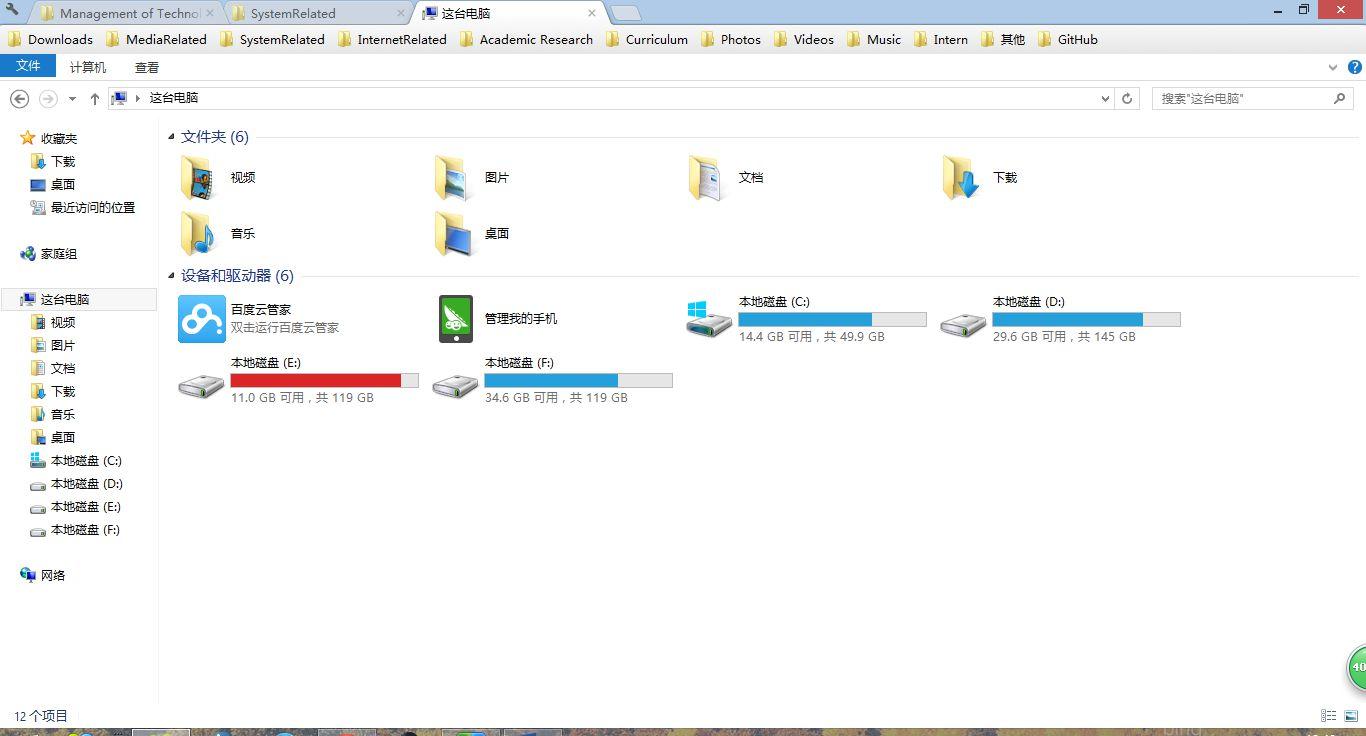Open the Music bookmark
Viewport: 1366px width, 736px height.
pyautogui.click(x=873, y=39)
